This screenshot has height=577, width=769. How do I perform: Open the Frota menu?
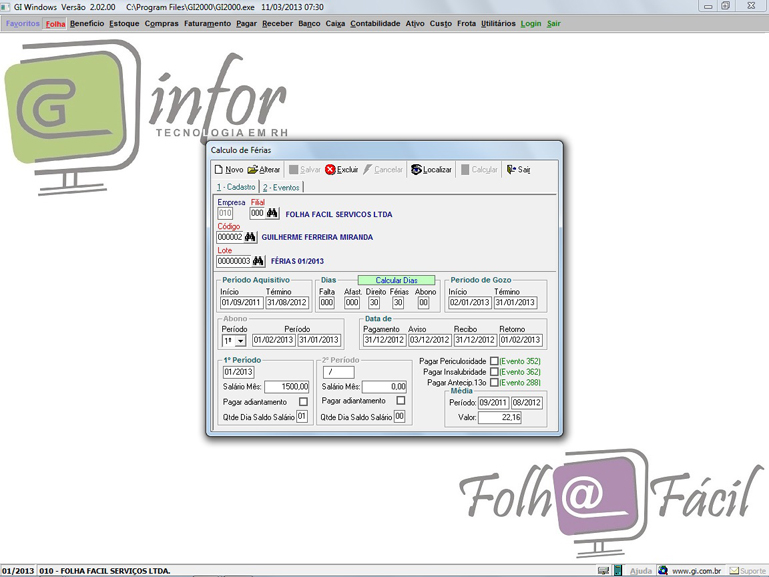point(466,24)
